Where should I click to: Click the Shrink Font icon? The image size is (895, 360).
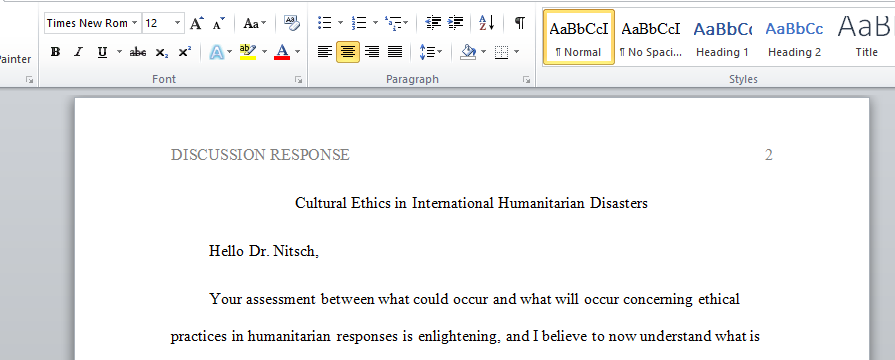(x=219, y=23)
